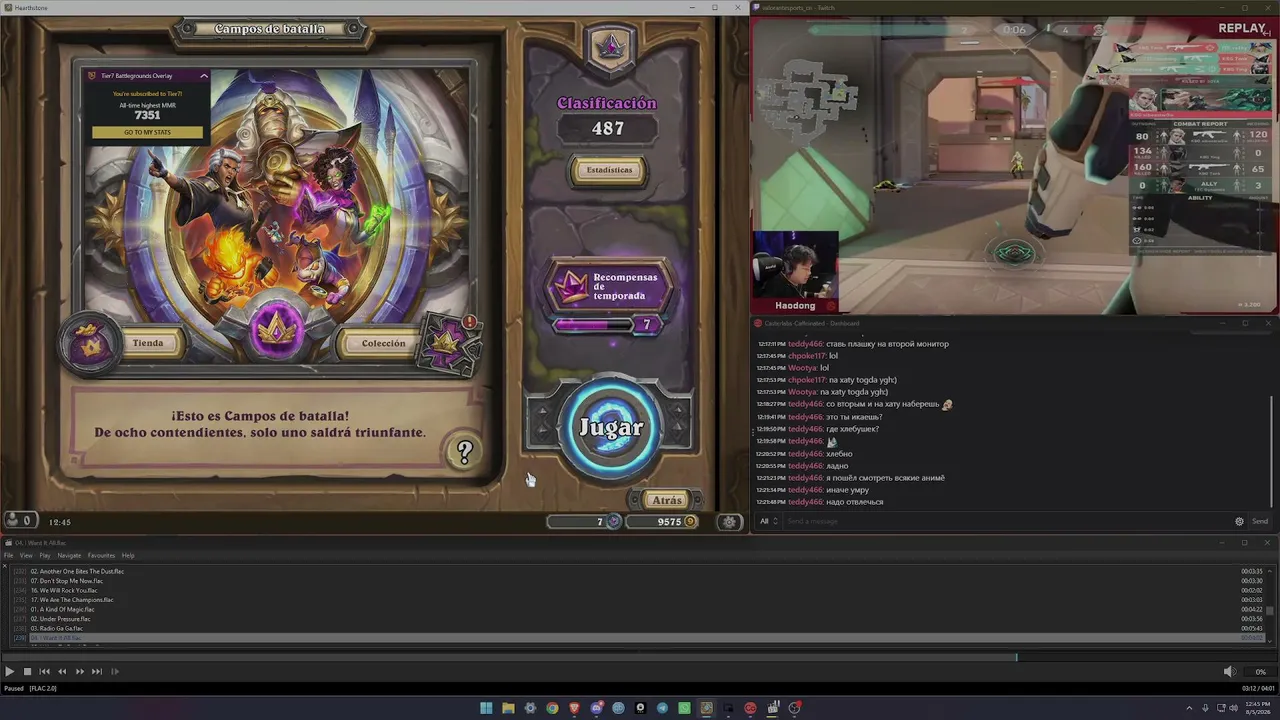Click Send in the chat dashboard

[1260, 521]
